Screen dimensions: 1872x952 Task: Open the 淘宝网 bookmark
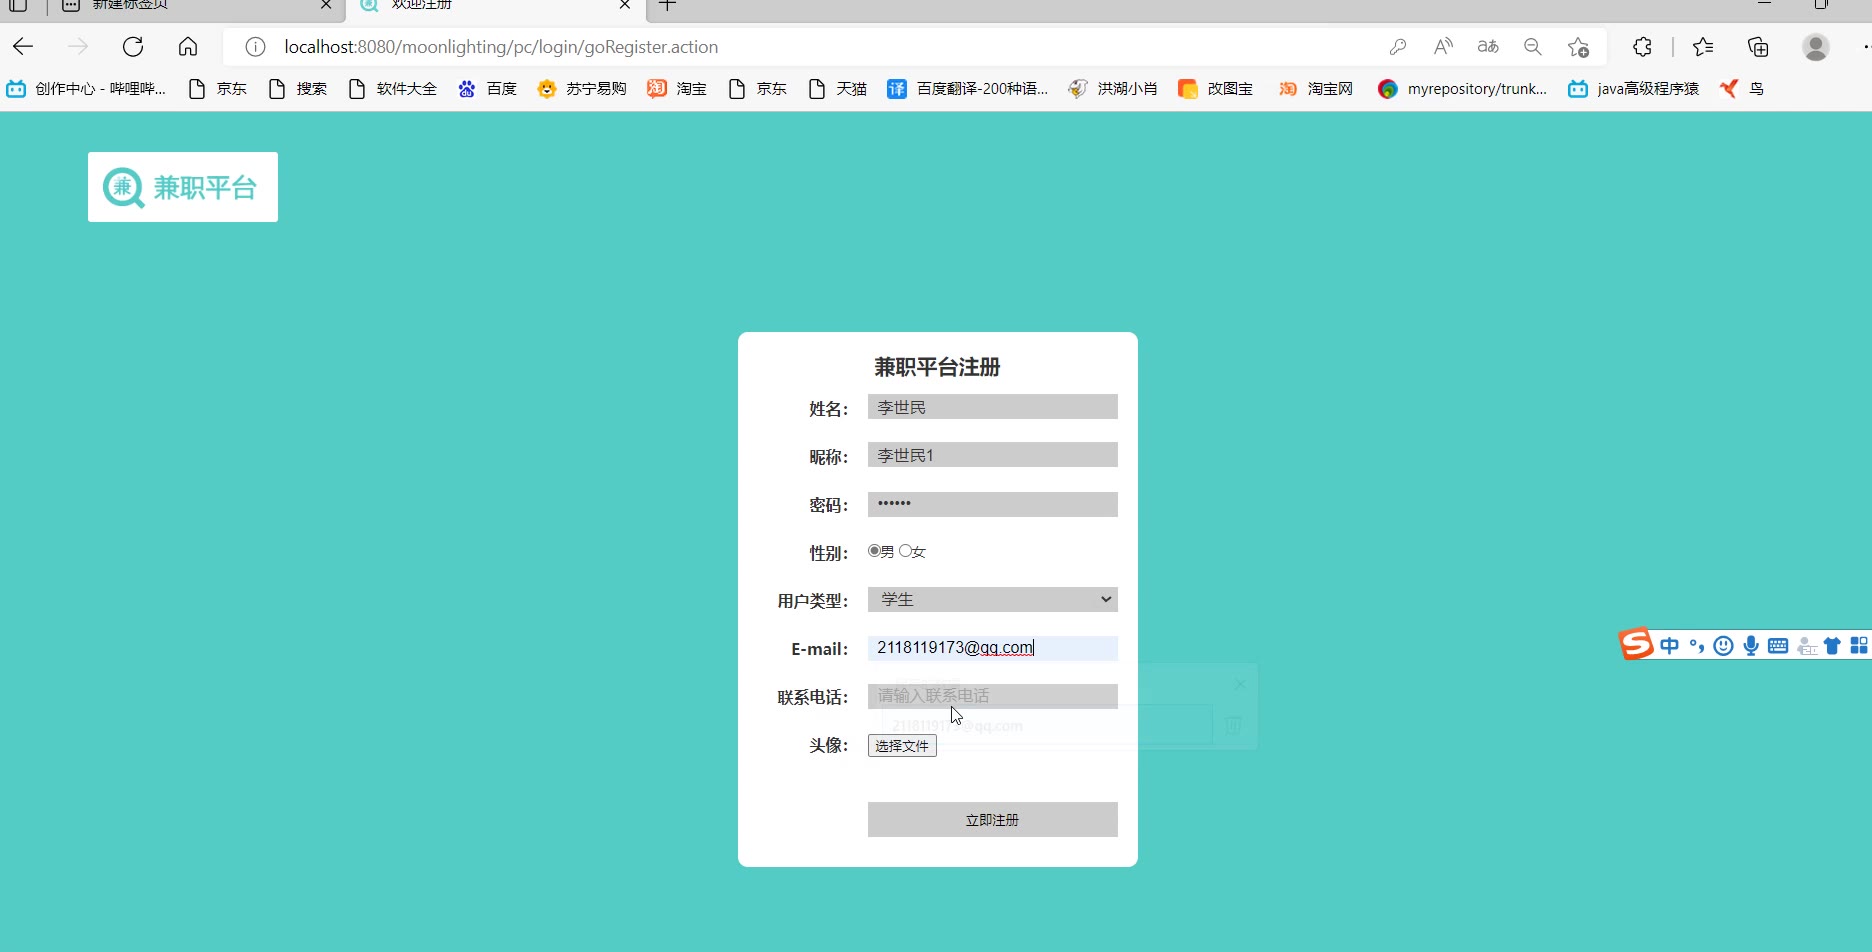pos(1316,89)
